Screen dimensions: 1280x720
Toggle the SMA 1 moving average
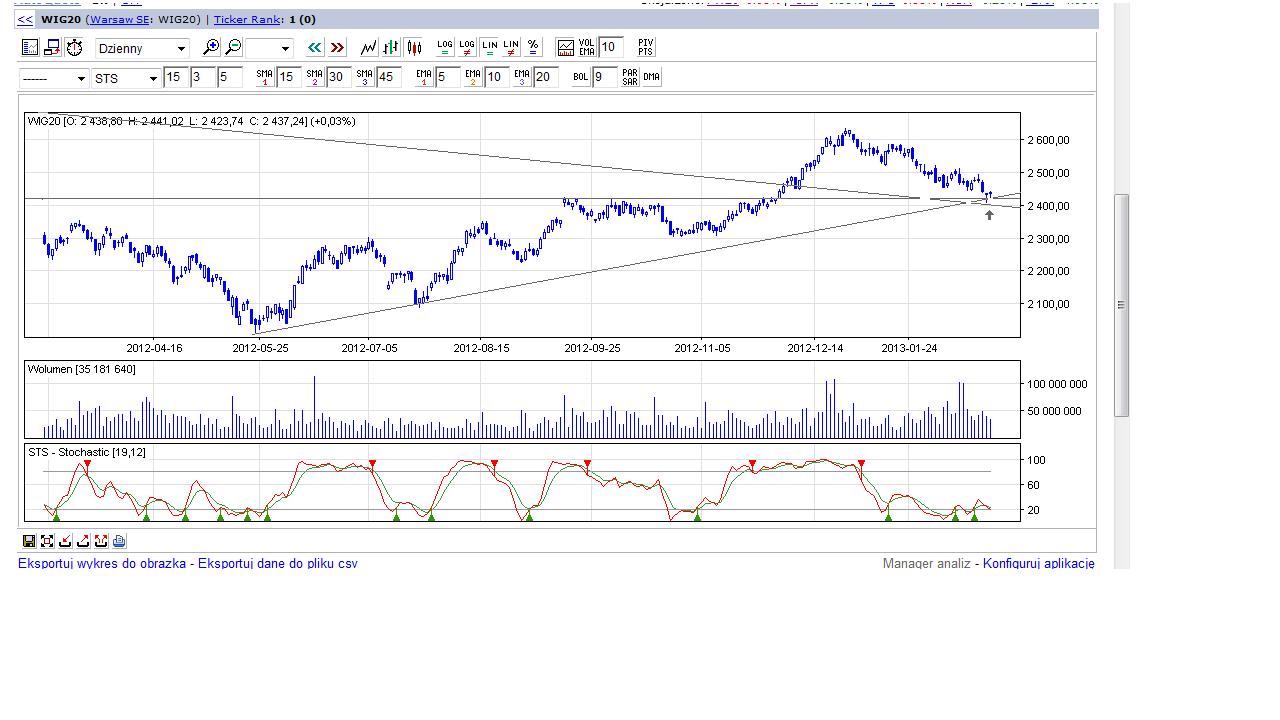[264, 77]
